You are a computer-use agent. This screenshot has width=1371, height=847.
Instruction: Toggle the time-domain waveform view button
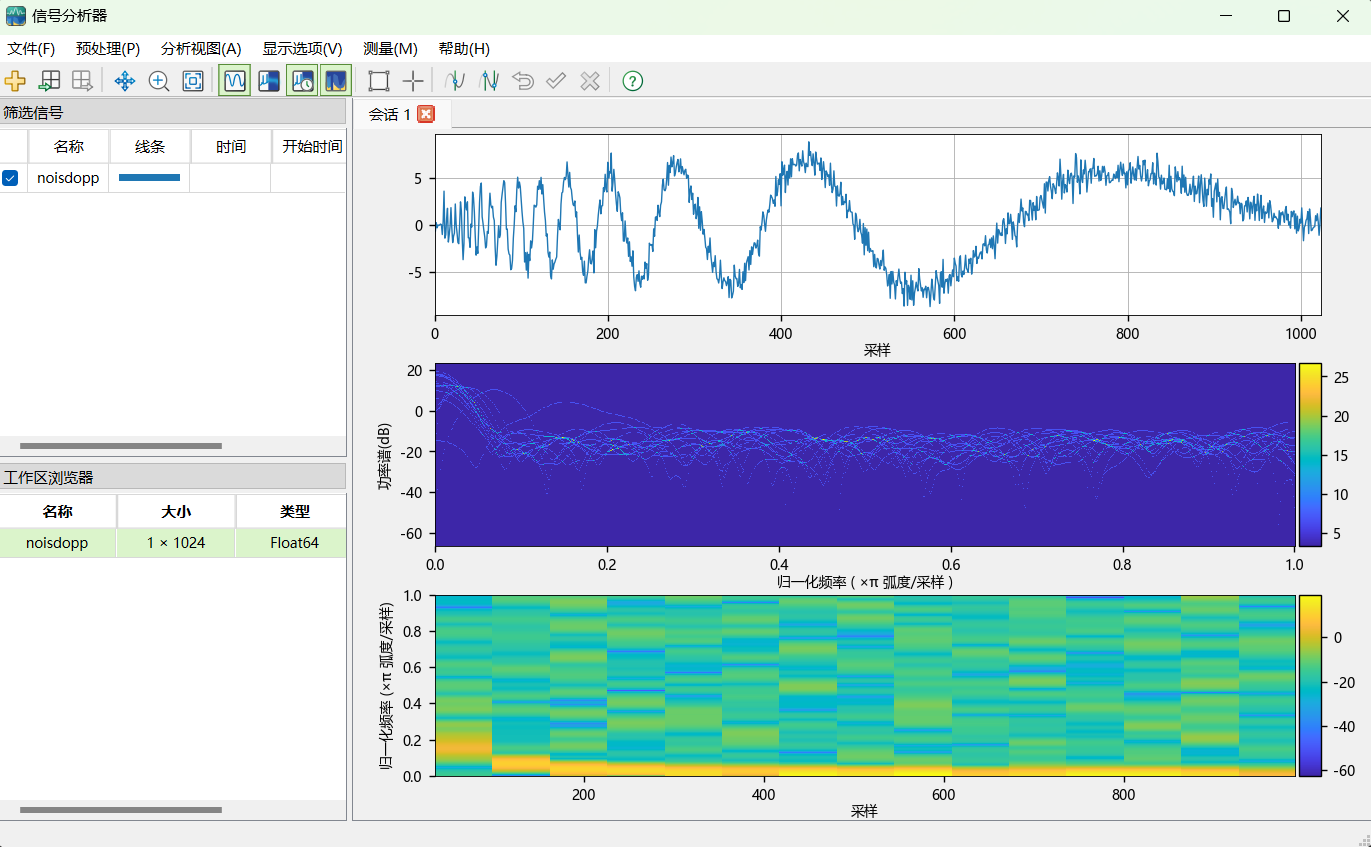click(235, 81)
